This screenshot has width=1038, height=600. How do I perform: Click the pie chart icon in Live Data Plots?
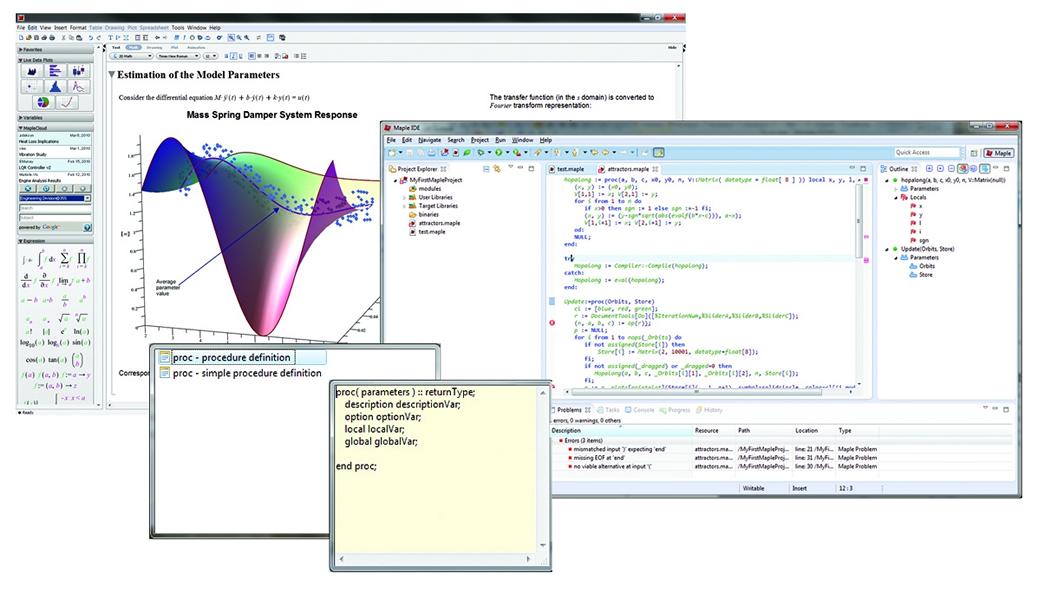(43, 103)
